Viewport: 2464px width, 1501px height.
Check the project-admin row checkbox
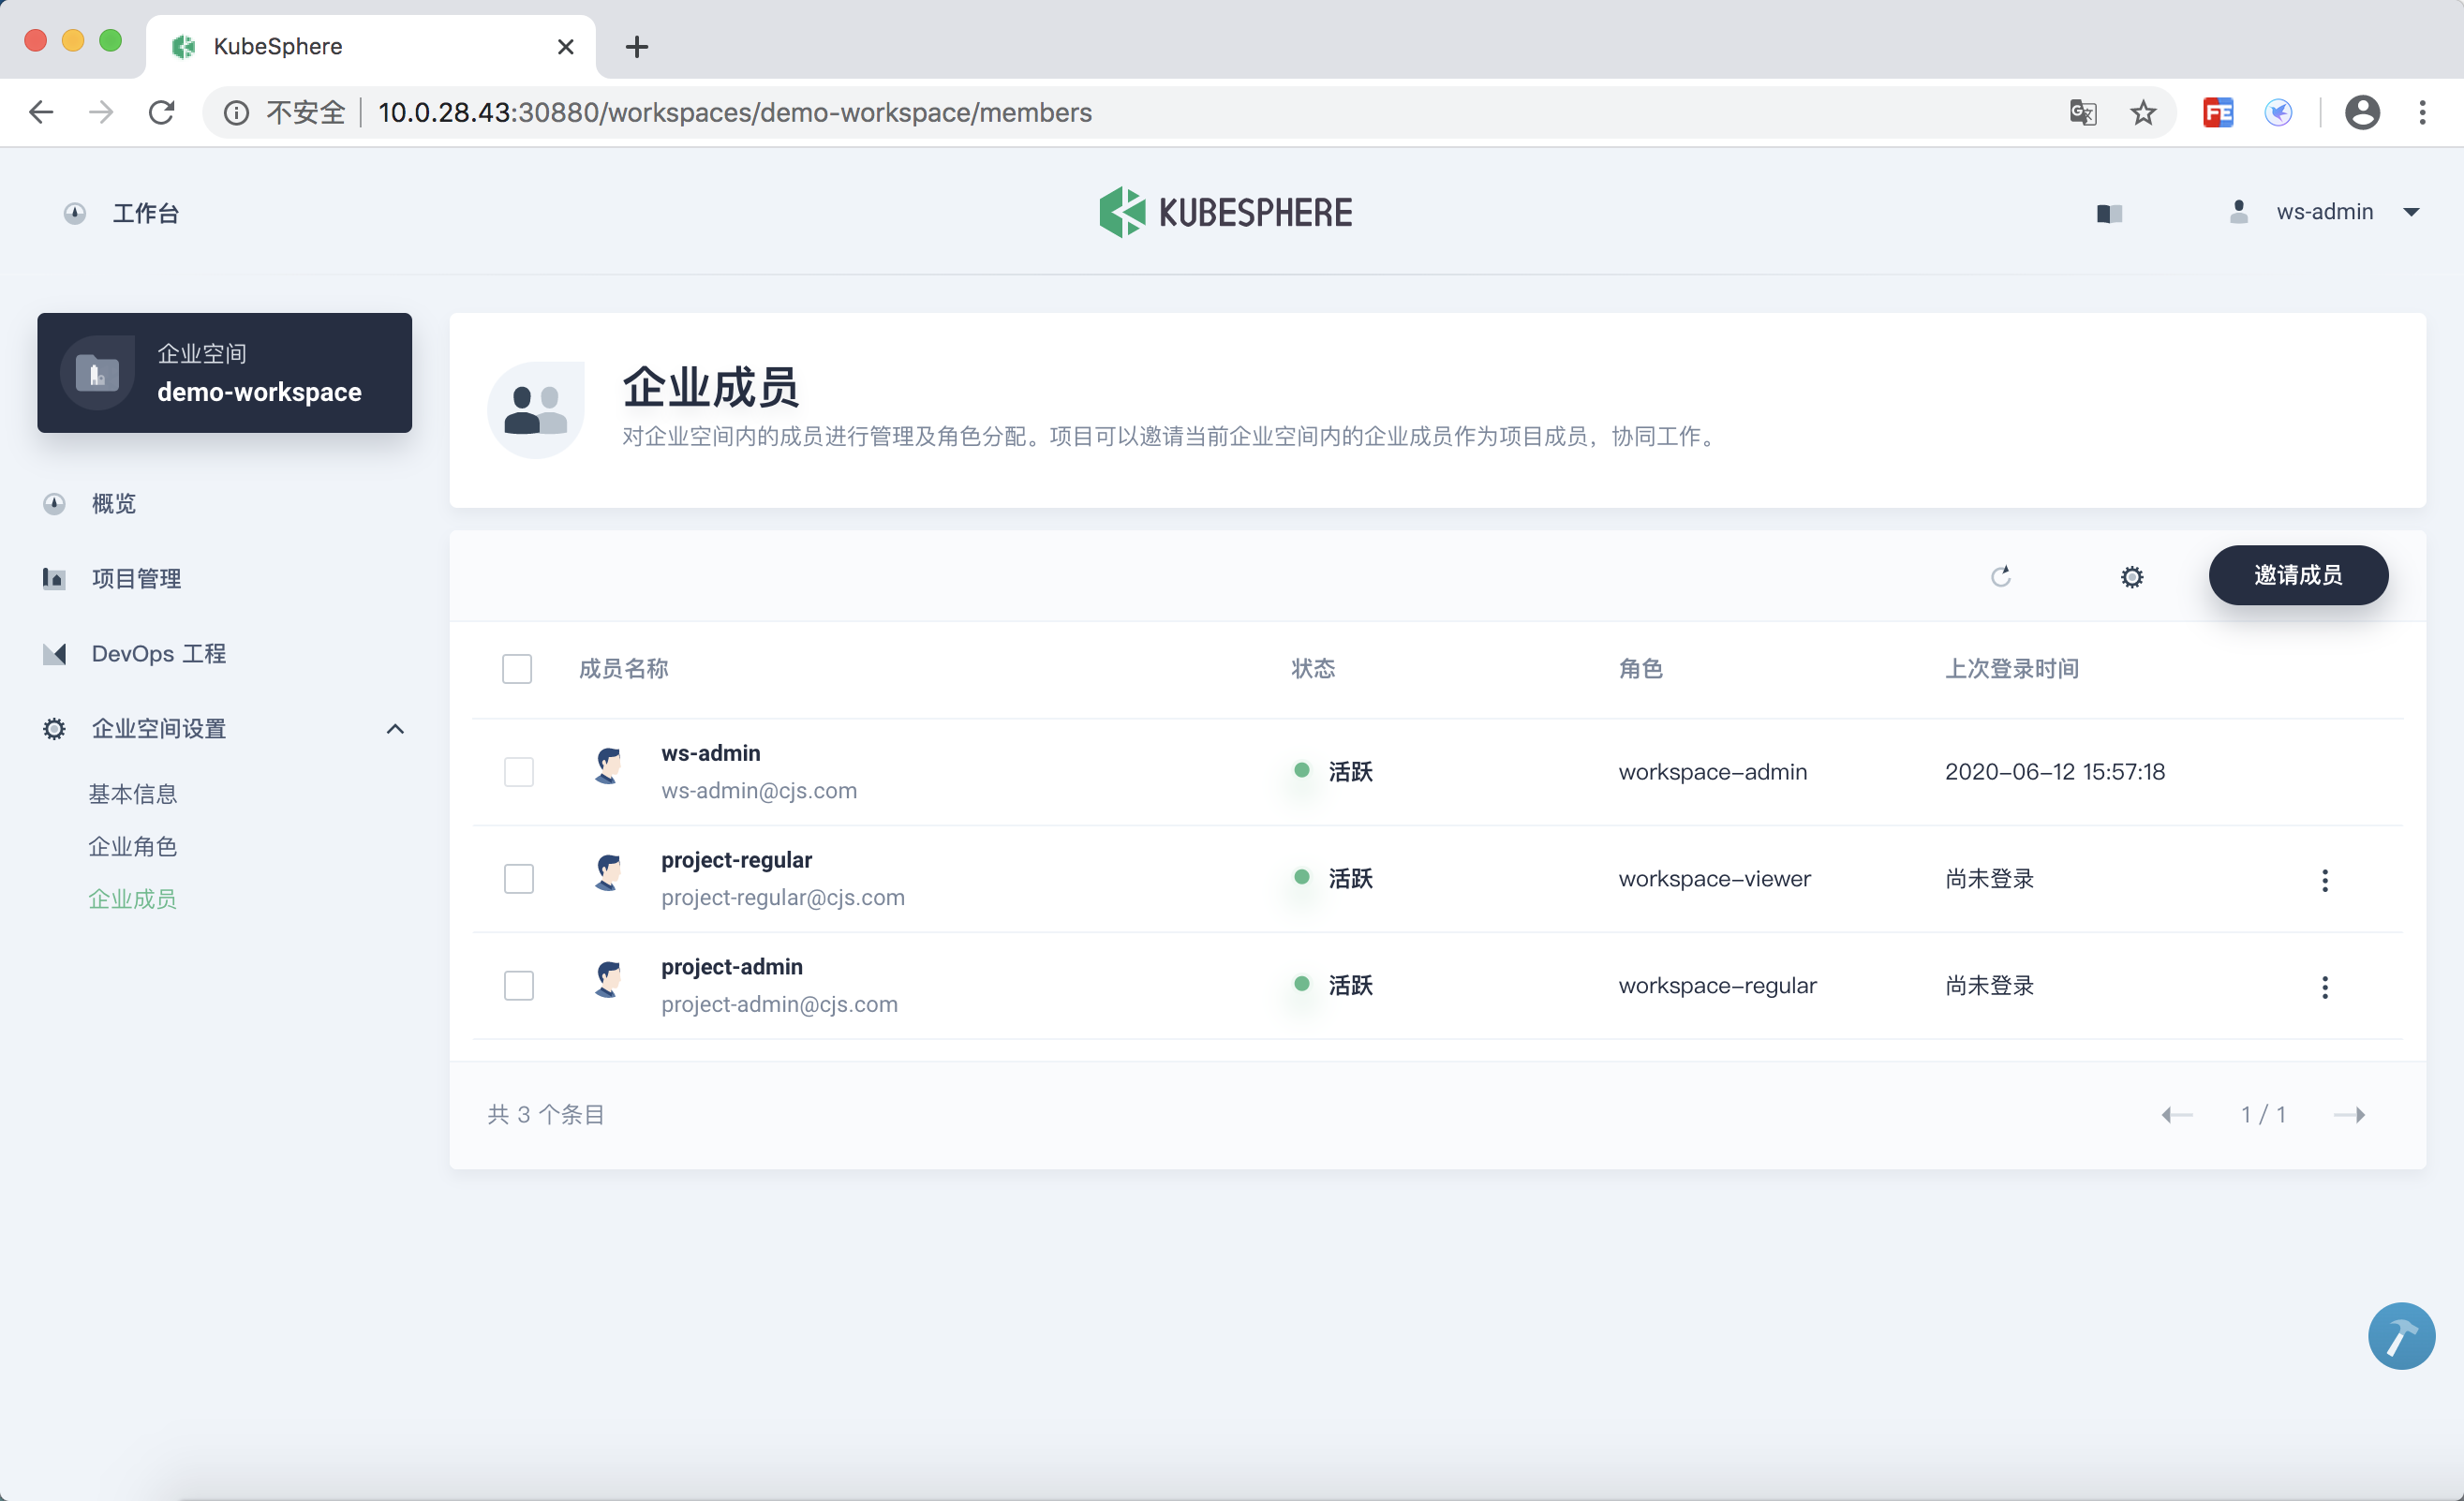point(519,986)
